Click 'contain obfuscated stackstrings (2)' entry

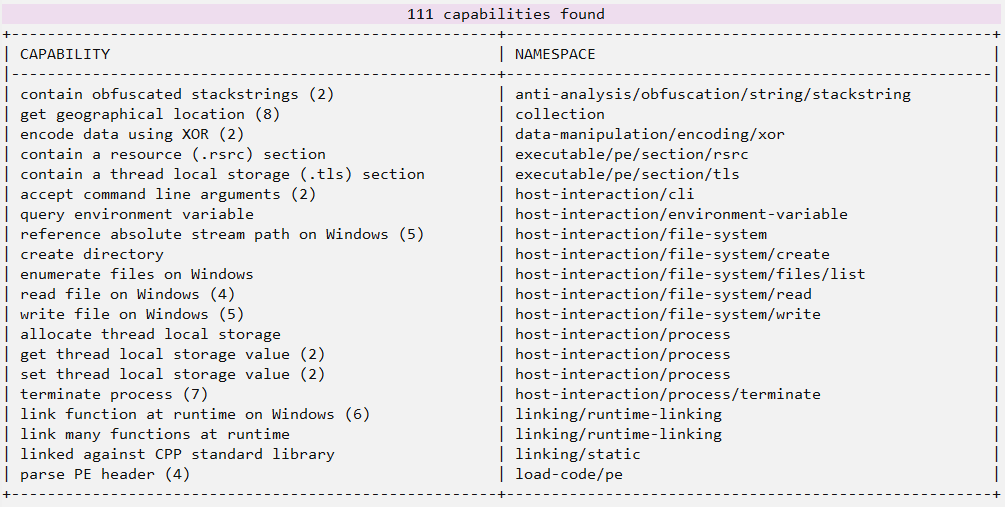pos(177,94)
